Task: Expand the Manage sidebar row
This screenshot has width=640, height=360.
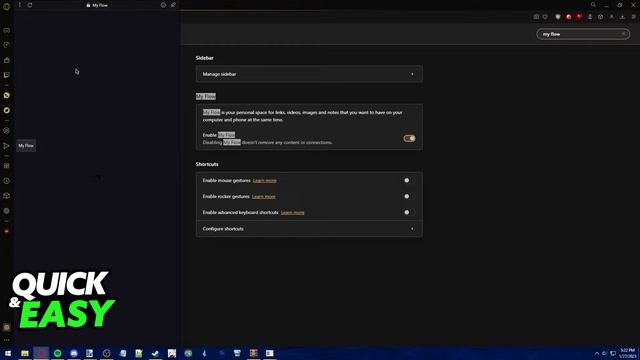Action: click(x=309, y=74)
